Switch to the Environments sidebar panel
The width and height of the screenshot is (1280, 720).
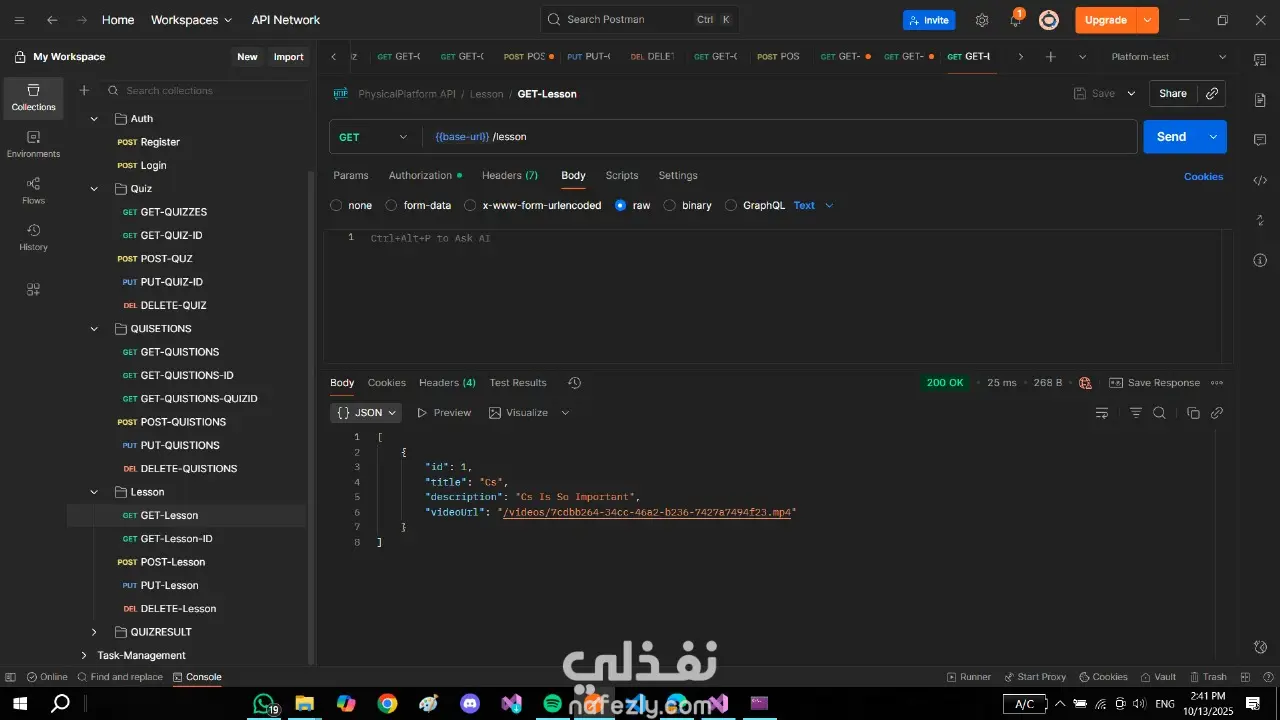pyautogui.click(x=34, y=144)
